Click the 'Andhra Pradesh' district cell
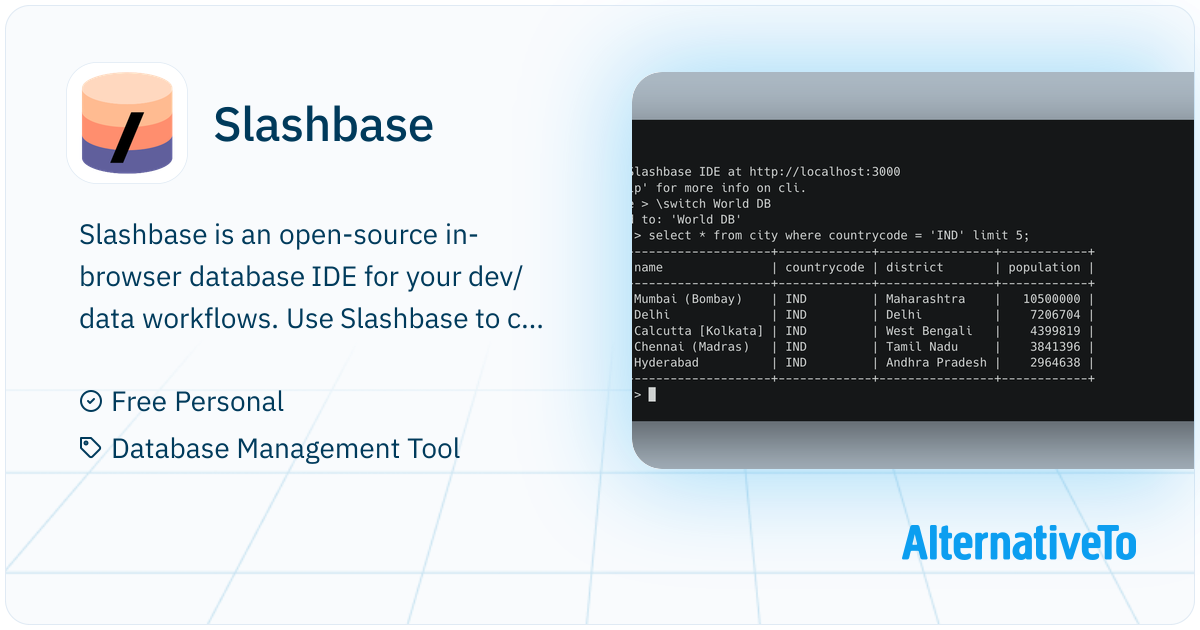This screenshot has height=630, width=1200. pyautogui.click(x=936, y=363)
